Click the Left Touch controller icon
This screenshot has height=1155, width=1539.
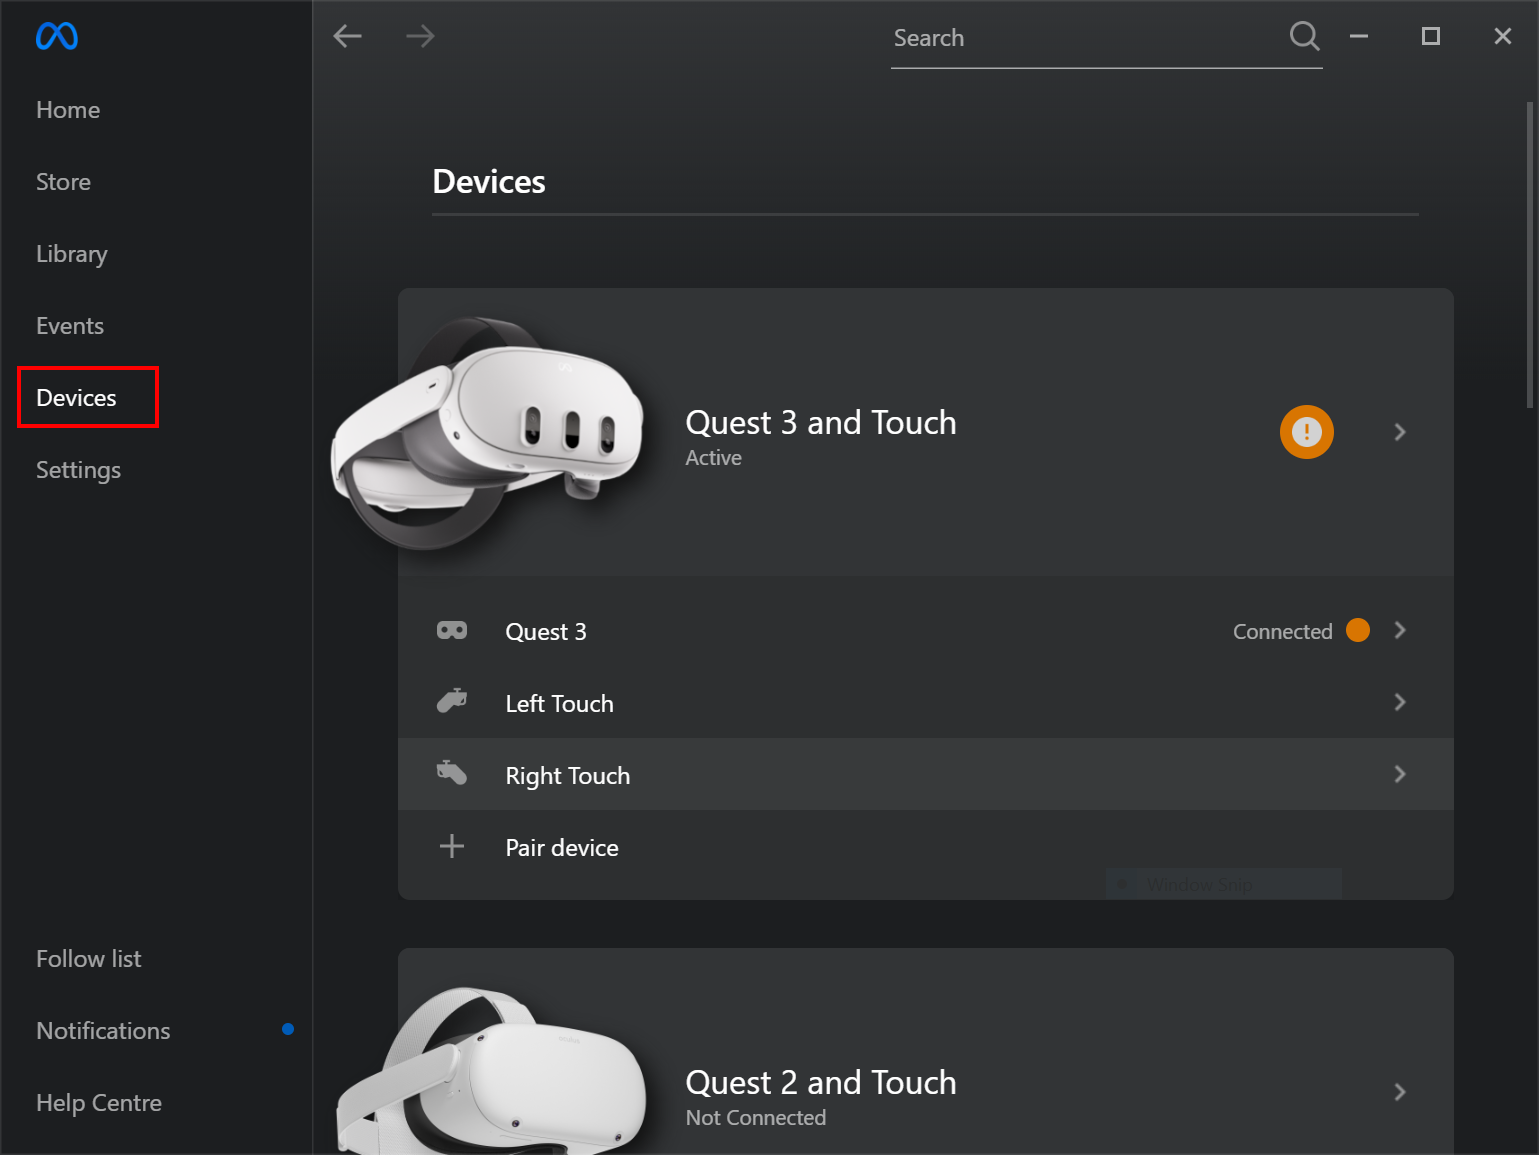pos(452,702)
